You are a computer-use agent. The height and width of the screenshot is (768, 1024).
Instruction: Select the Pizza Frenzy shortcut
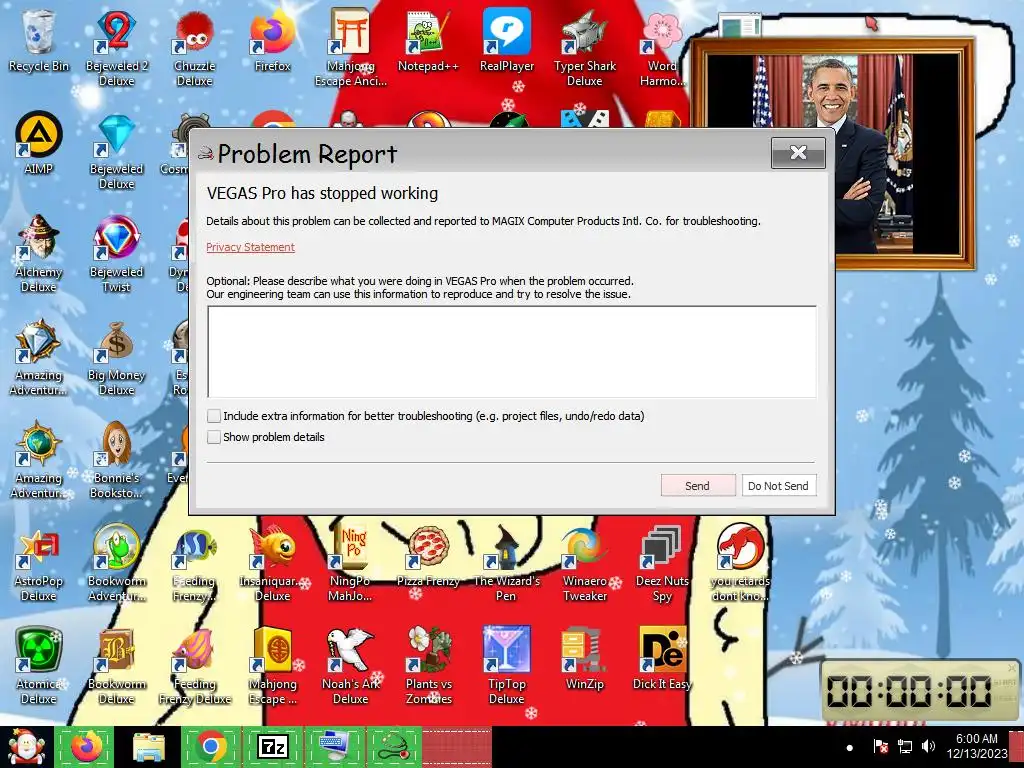(x=428, y=556)
